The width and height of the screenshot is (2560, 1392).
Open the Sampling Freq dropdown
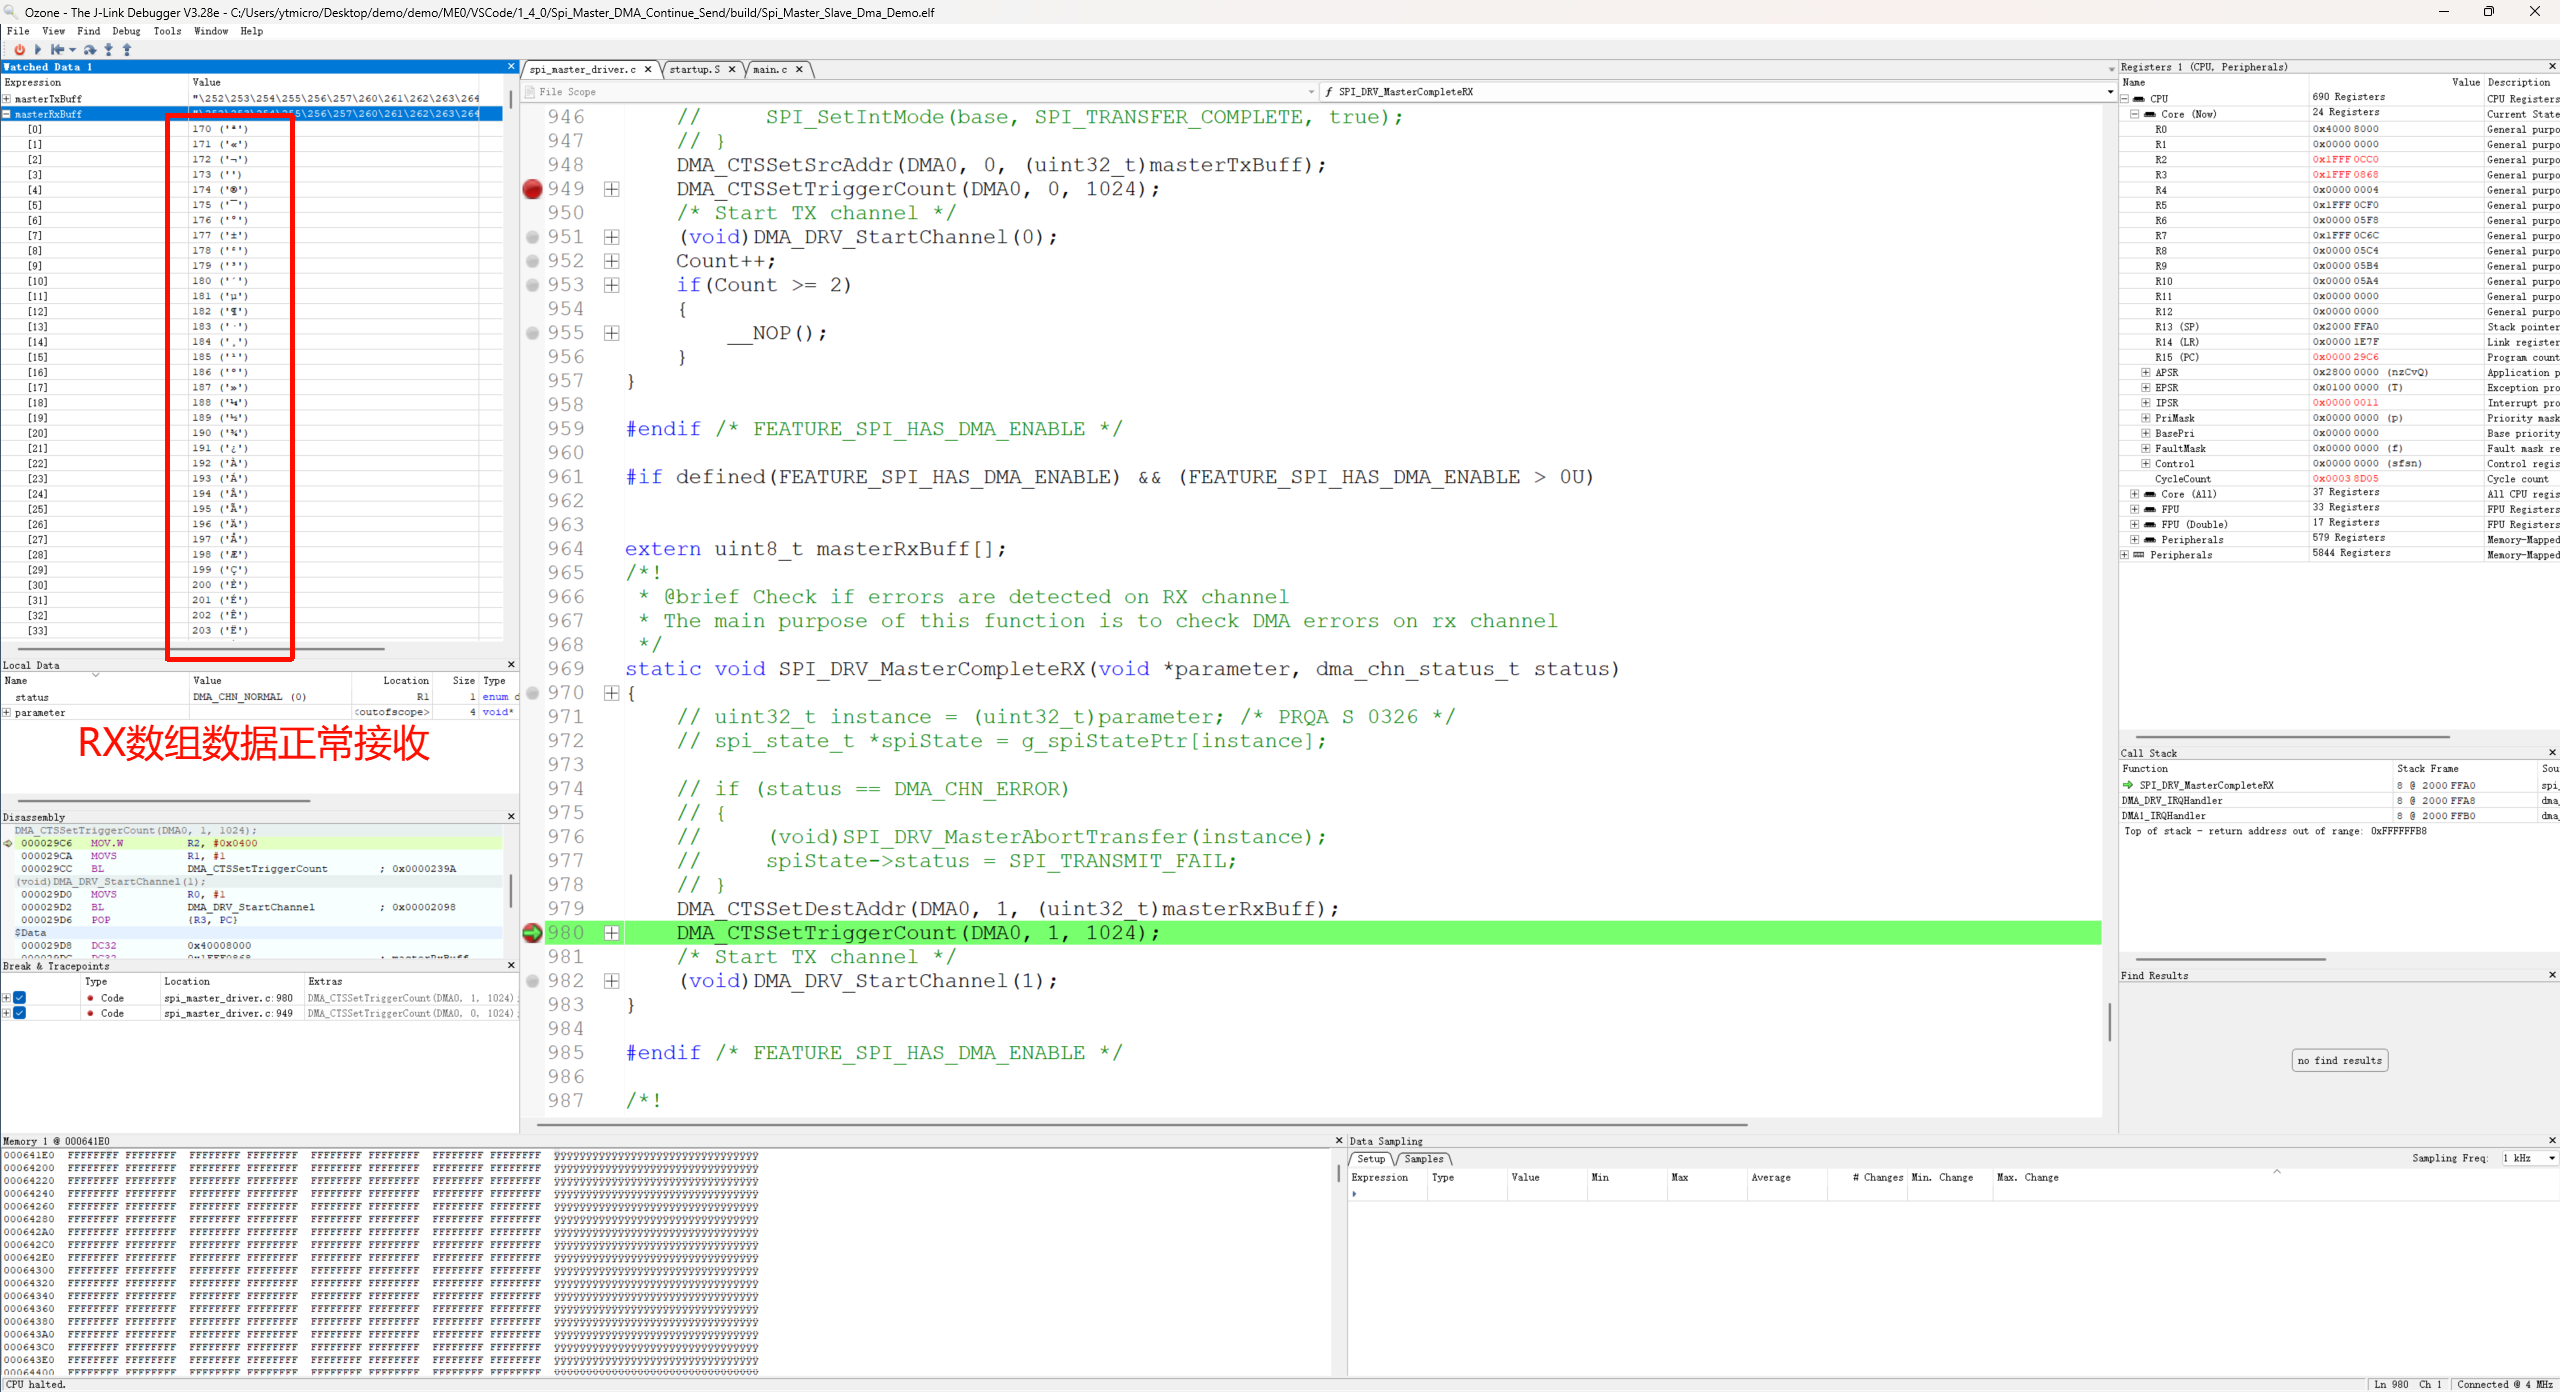coord(2552,1158)
